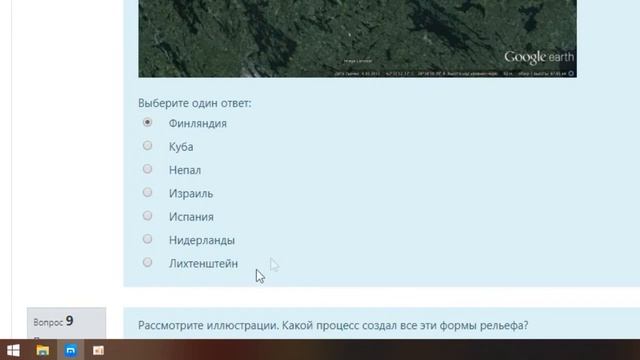Open the PowerPoint taskbar icon

[x=98, y=350]
